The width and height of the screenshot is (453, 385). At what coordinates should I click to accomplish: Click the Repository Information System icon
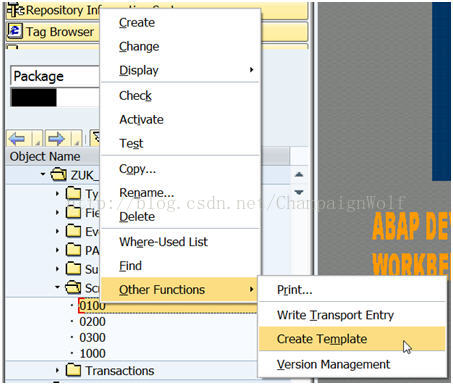[15, 10]
